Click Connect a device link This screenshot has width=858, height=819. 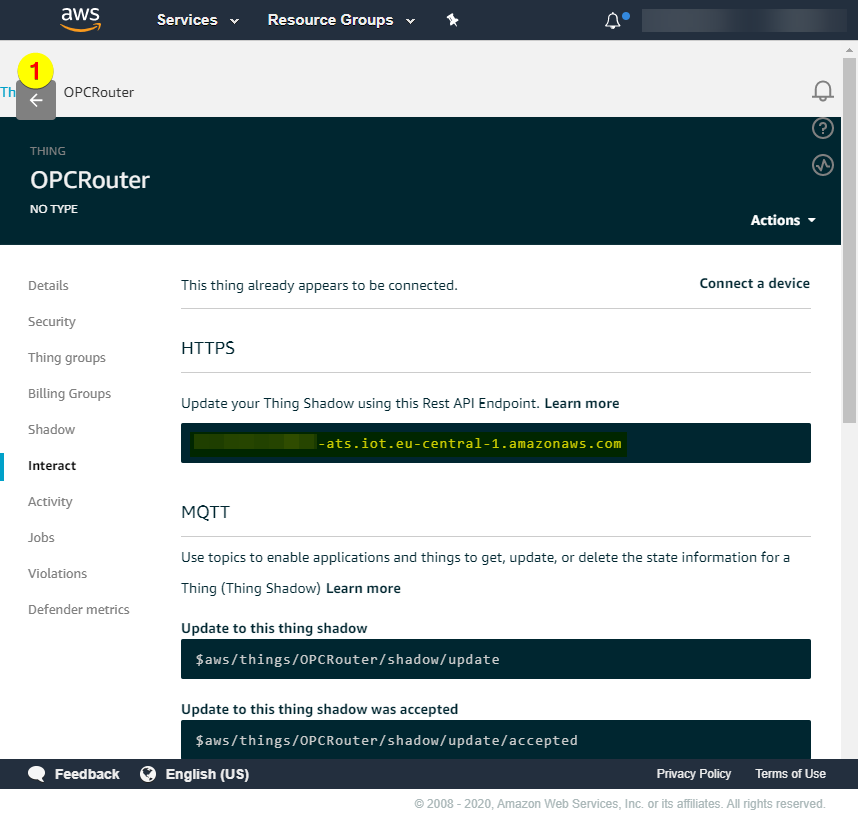pos(754,284)
